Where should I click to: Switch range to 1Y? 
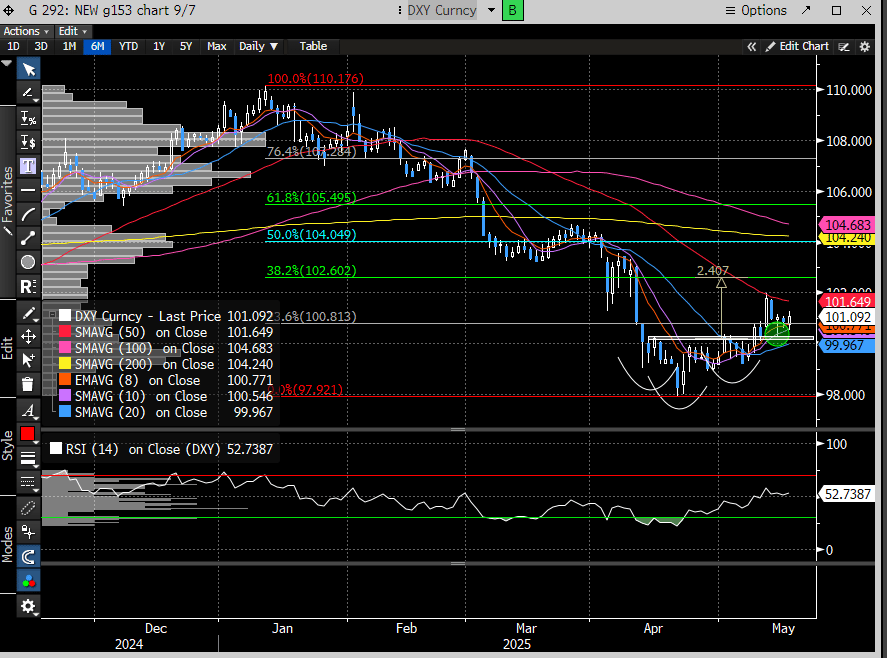pos(159,46)
